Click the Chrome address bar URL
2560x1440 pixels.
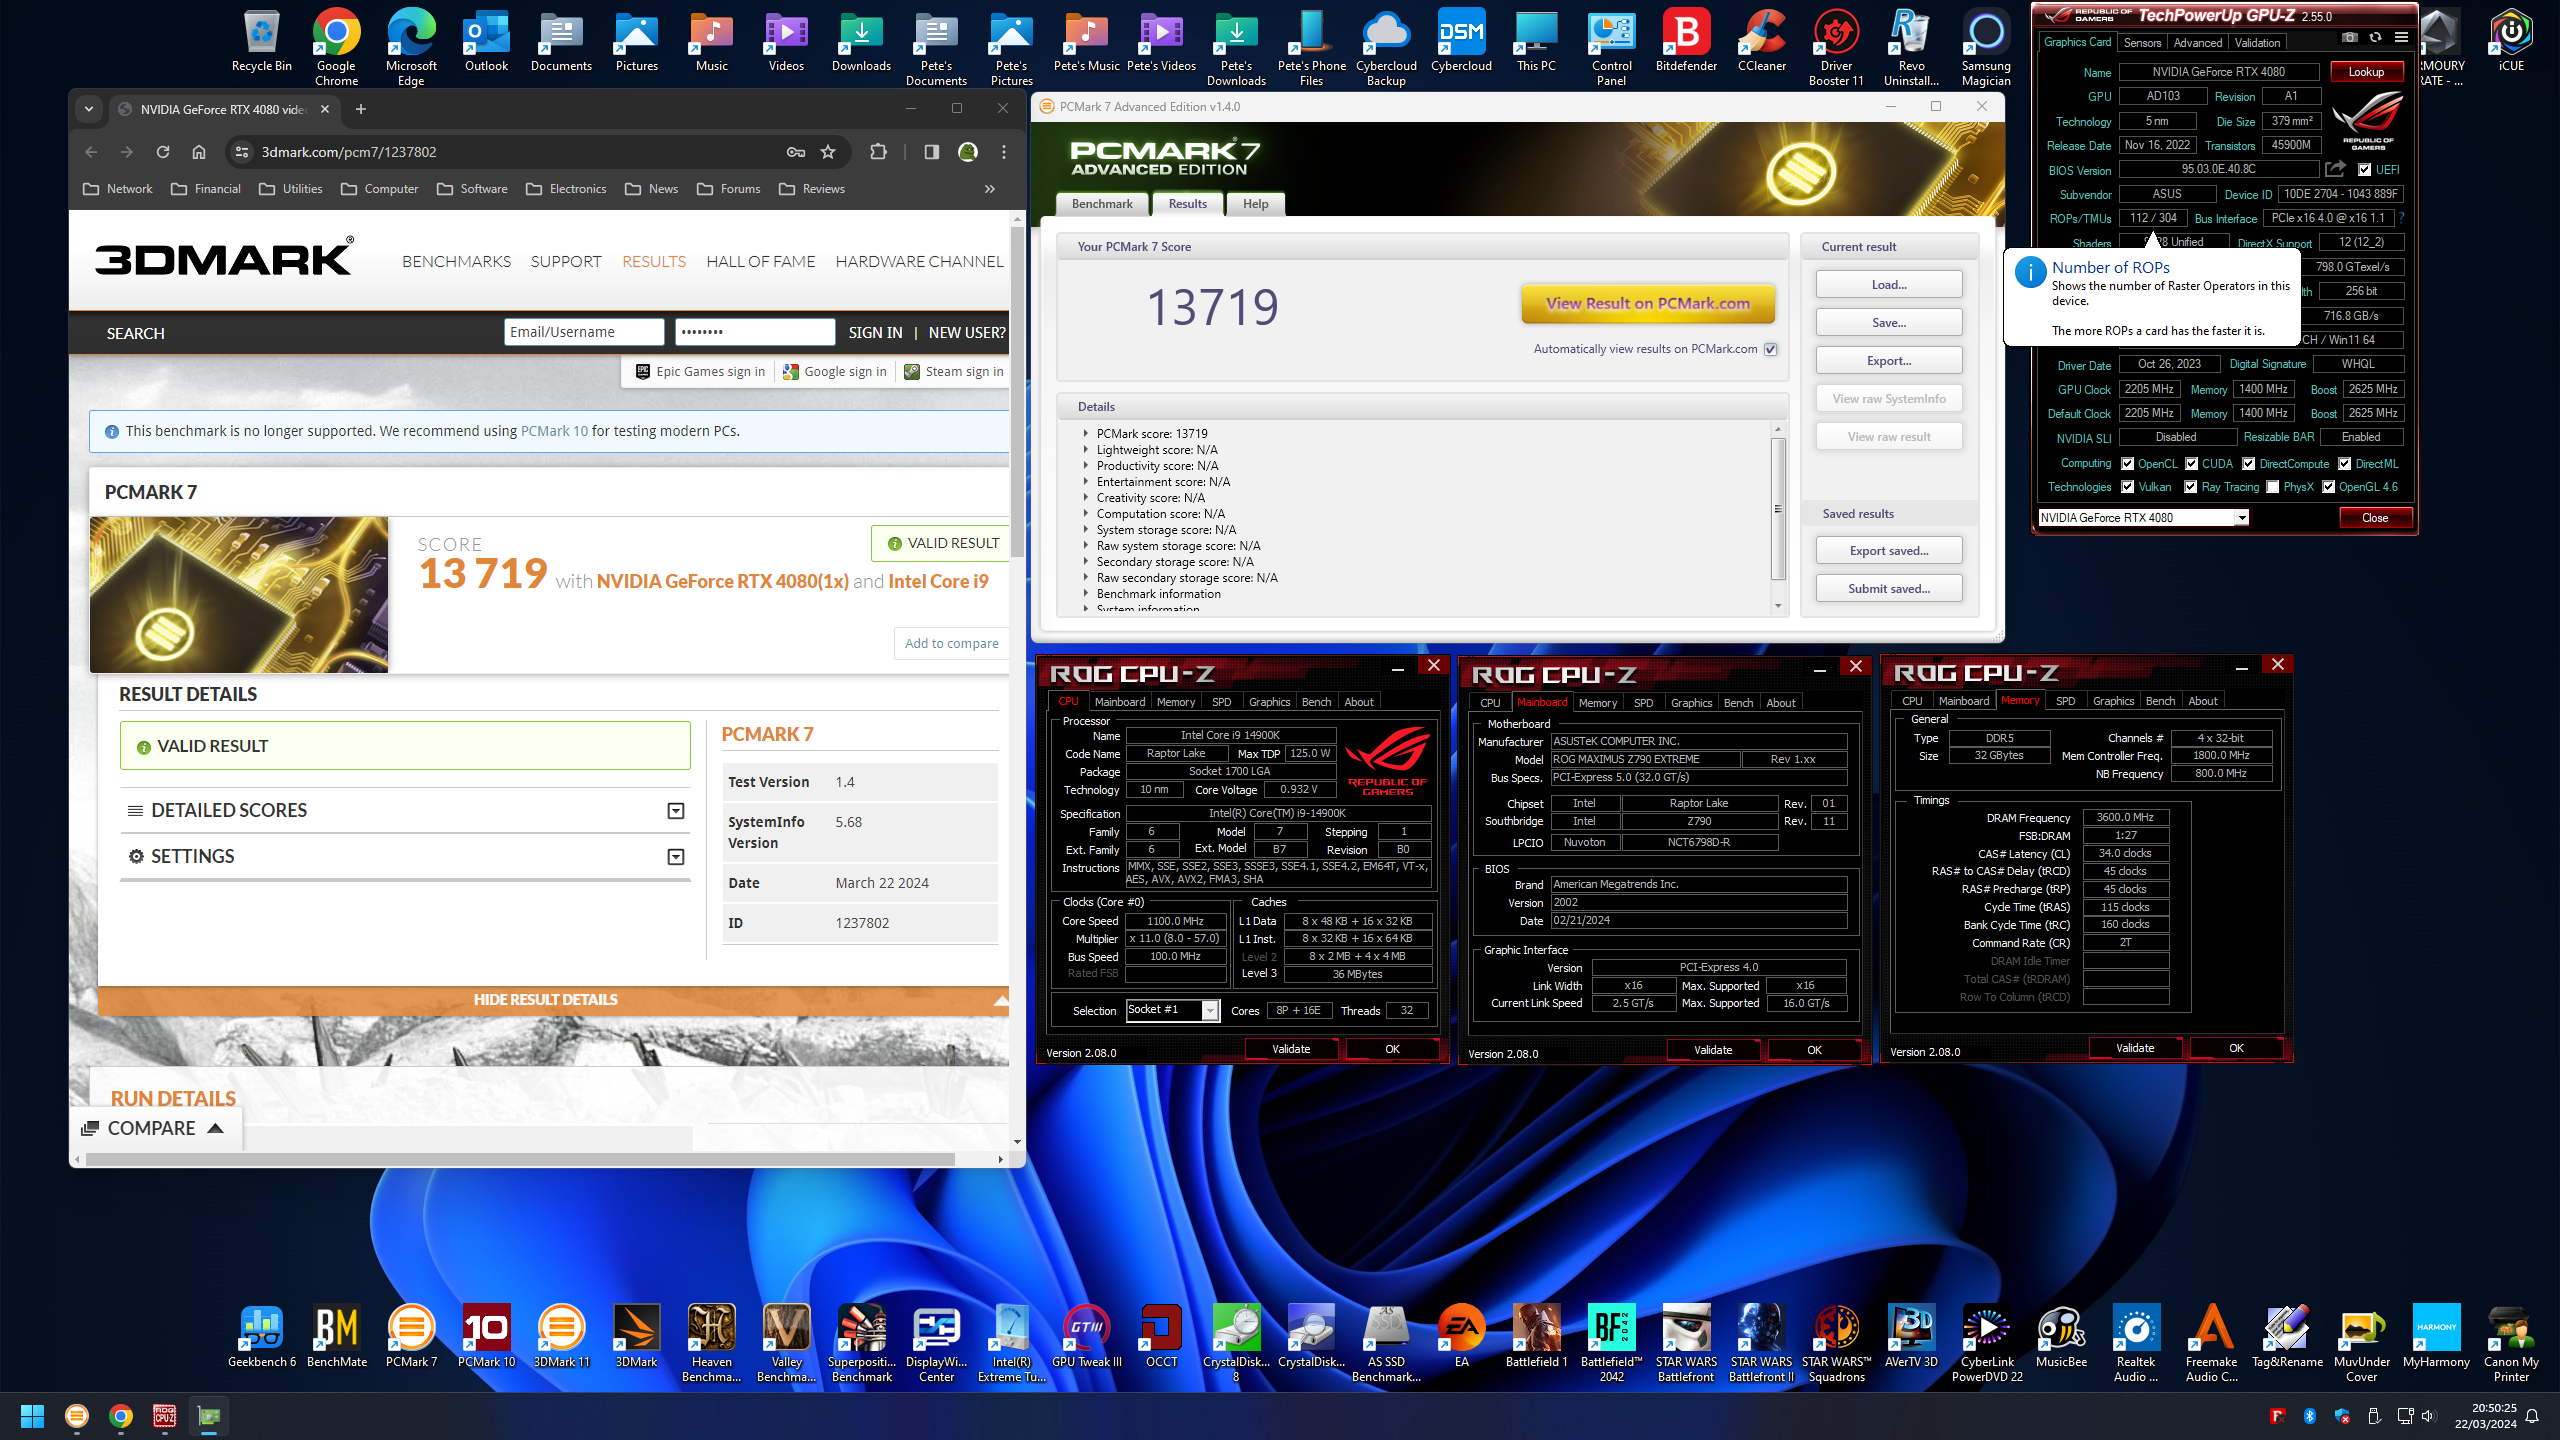click(x=348, y=152)
